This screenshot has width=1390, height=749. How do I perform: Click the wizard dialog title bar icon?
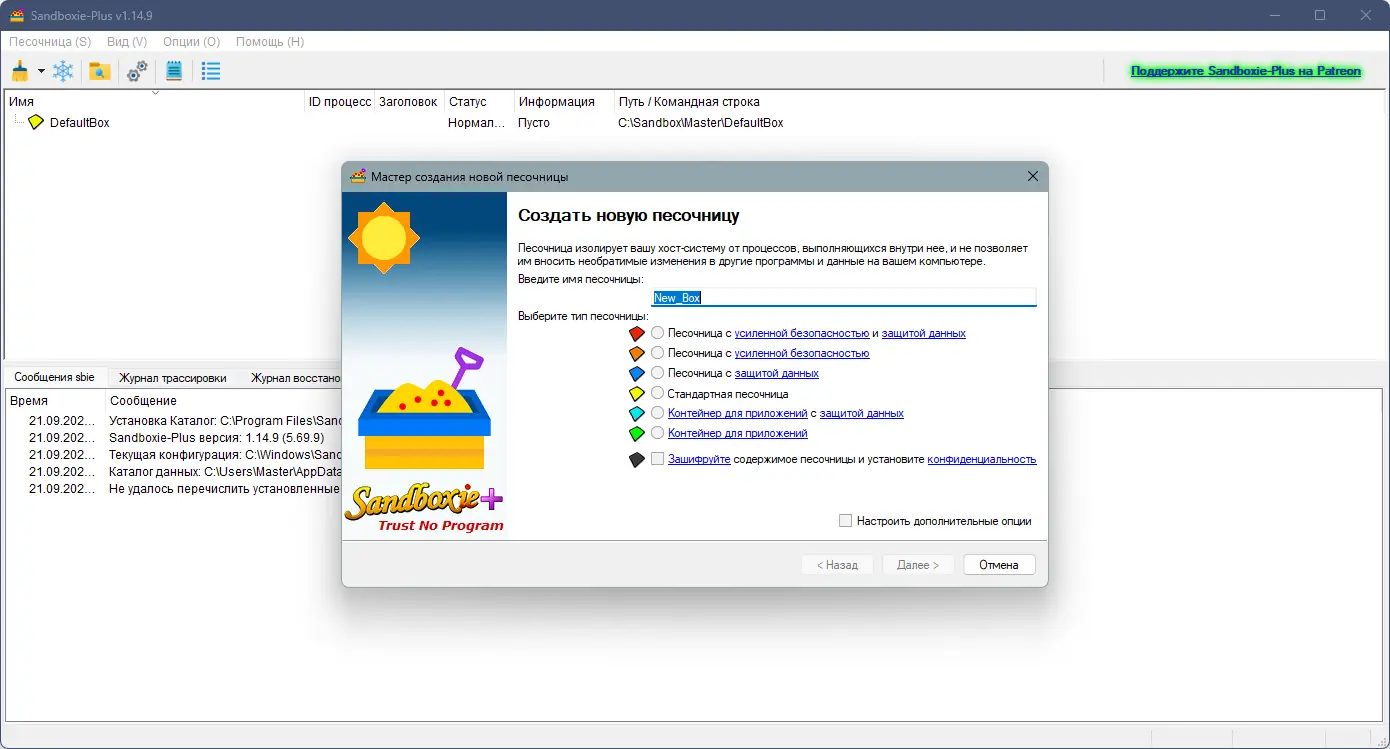[358, 176]
